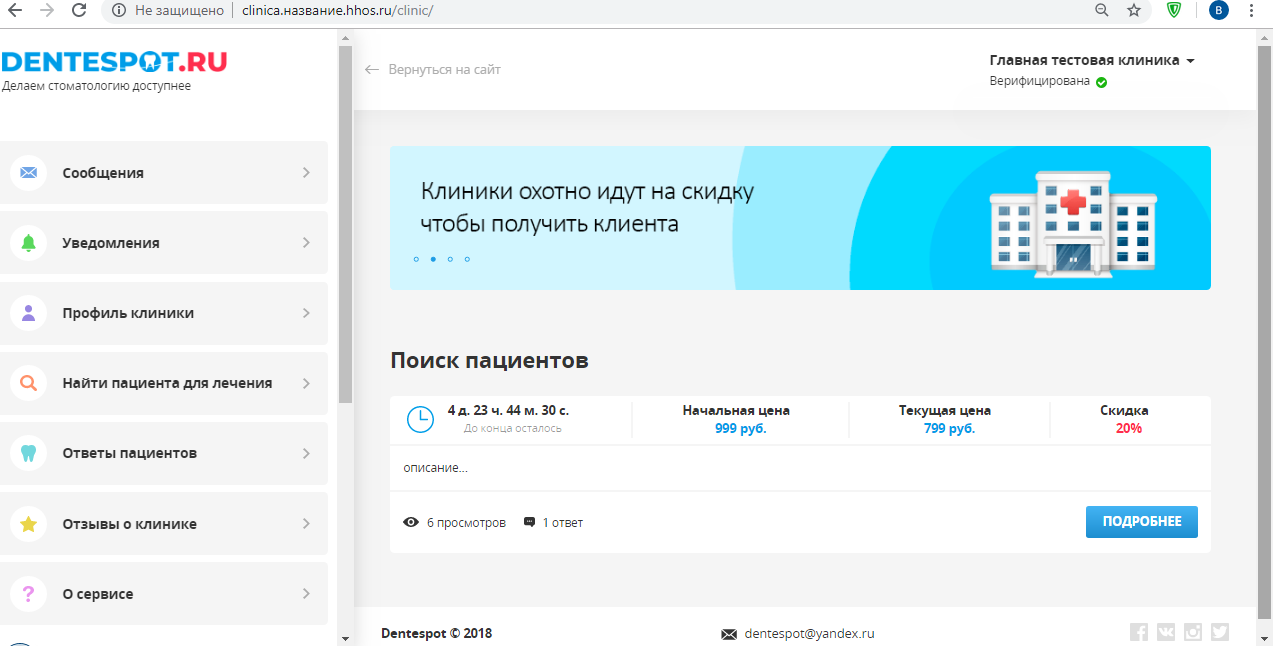Expand Профиль клиники chevron arrow

pyautogui.click(x=306, y=313)
